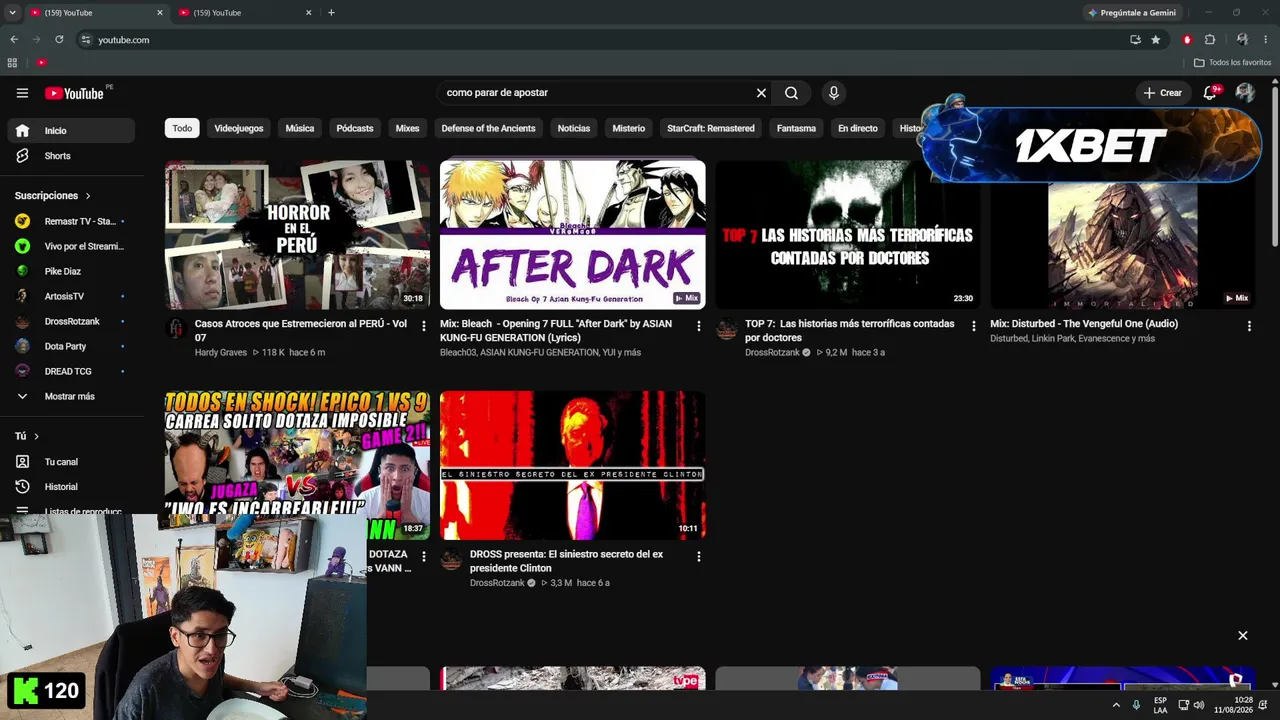Open options menu for DROSS Clinton video

click(x=698, y=556)
